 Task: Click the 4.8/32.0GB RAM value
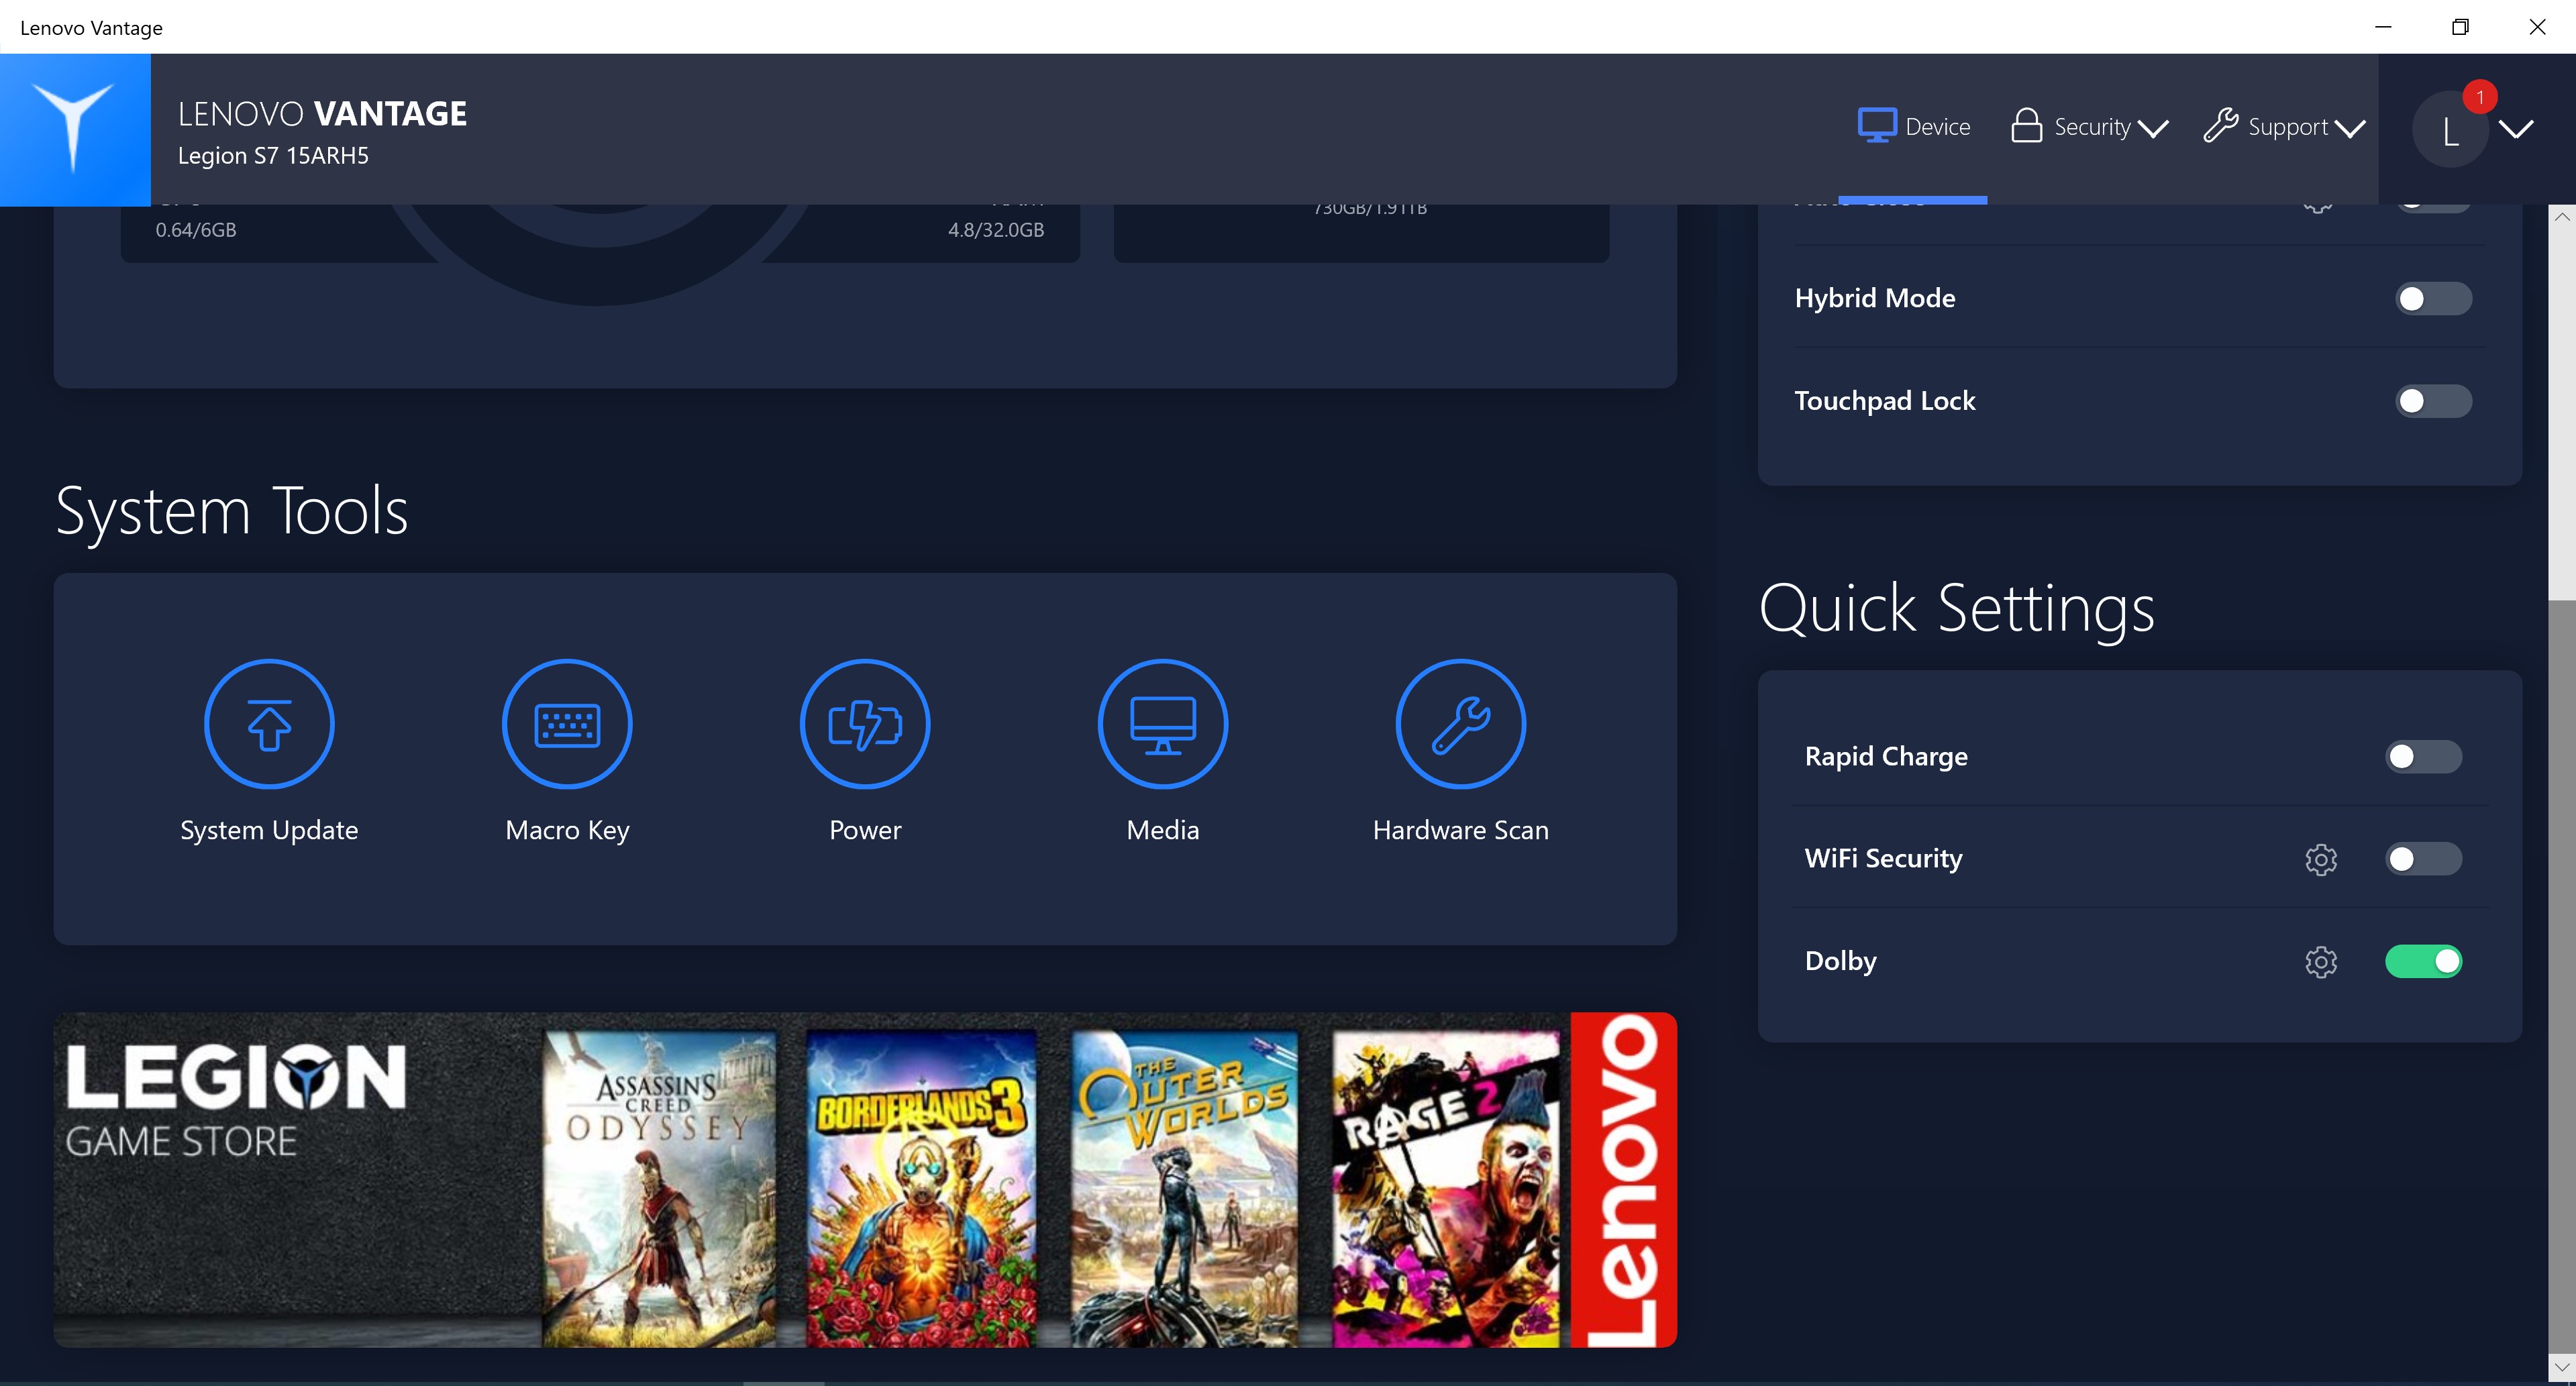pyautogui.click(x=996, y=230)
